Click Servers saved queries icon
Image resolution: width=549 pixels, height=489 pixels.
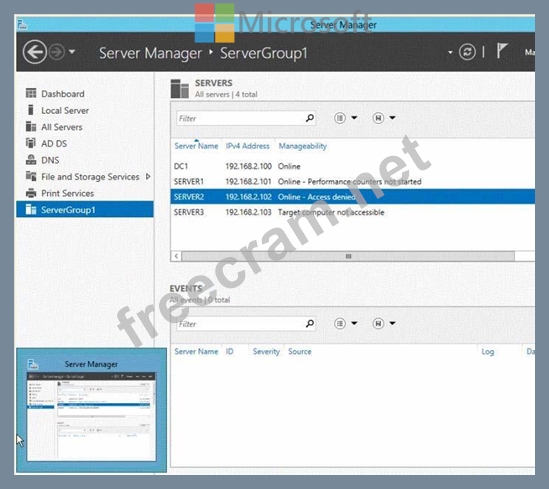coord(378,118)
